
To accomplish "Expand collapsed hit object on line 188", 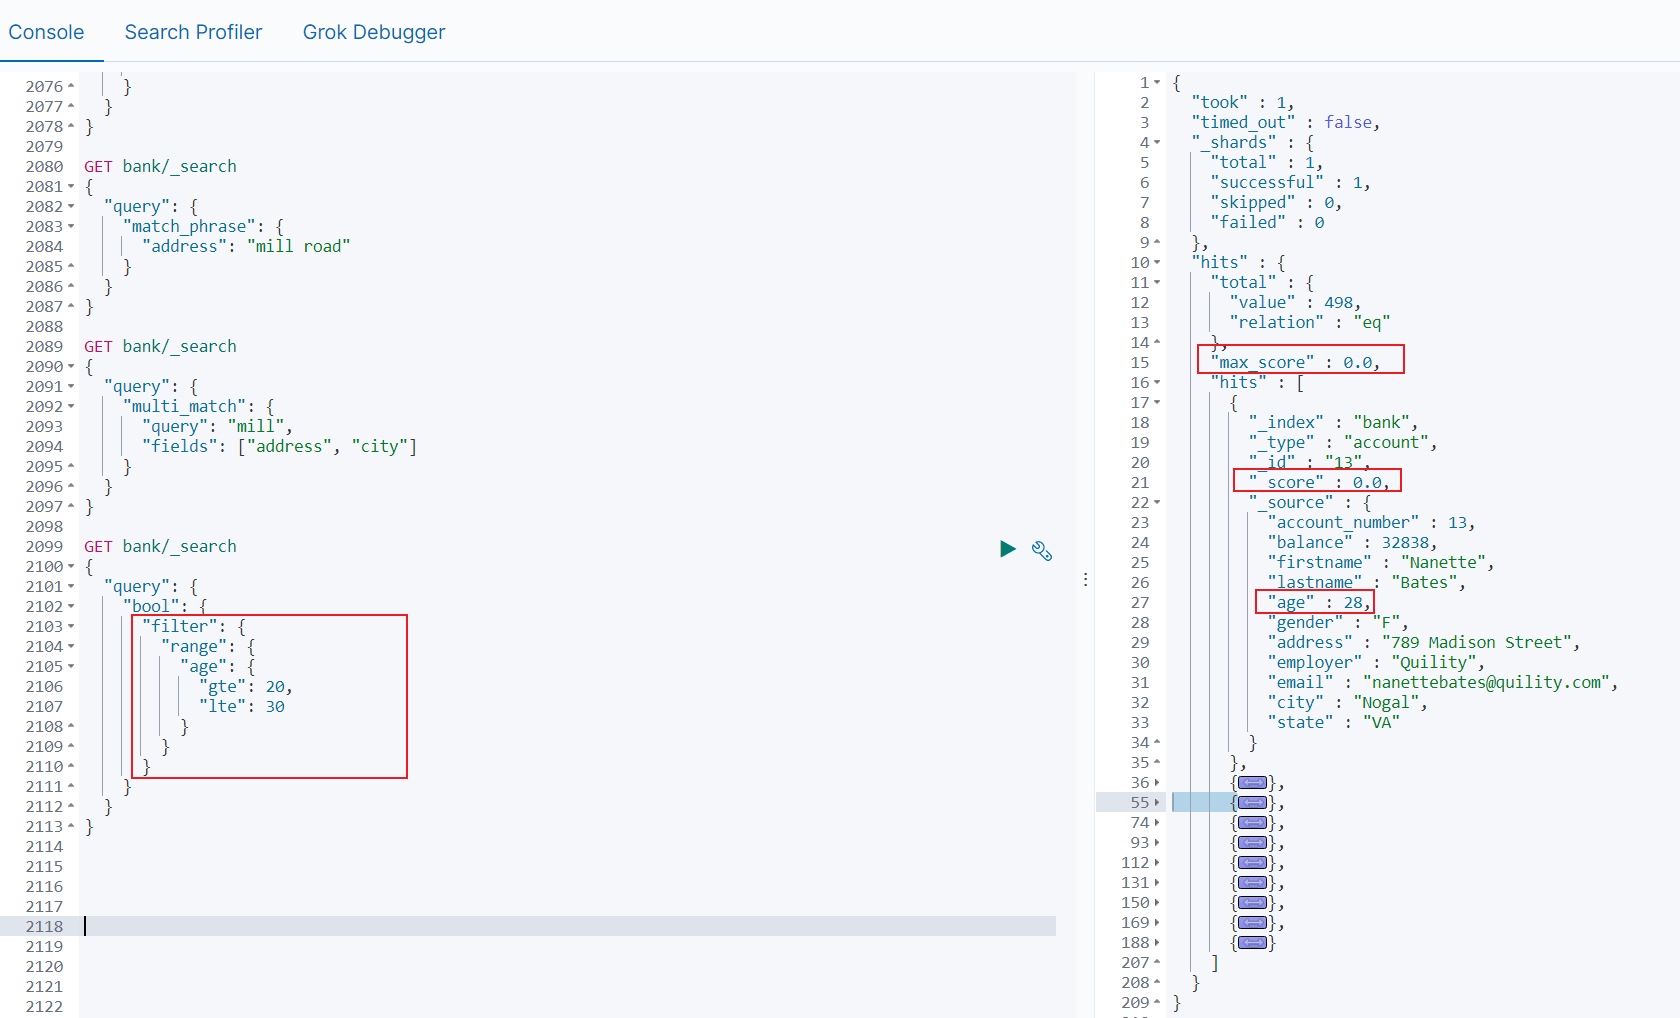I will pos(1252,943).
